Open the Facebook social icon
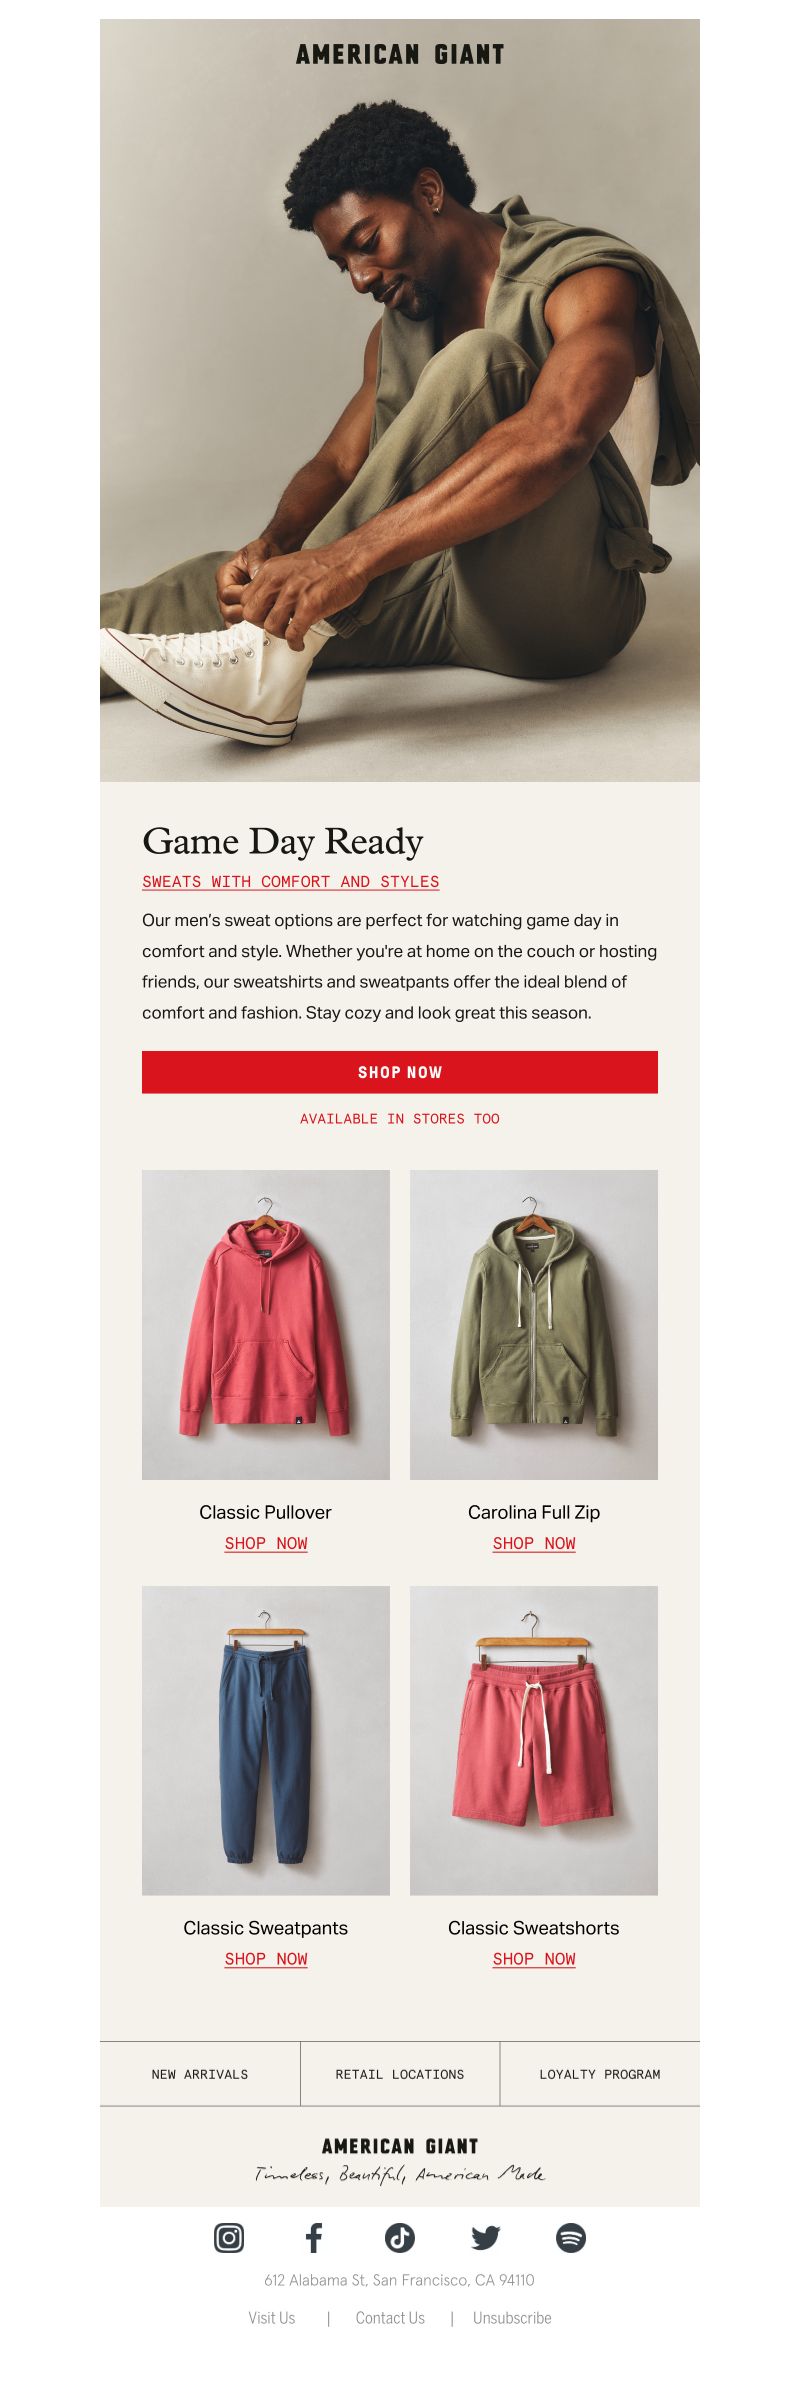 [x=314, y=2237]
